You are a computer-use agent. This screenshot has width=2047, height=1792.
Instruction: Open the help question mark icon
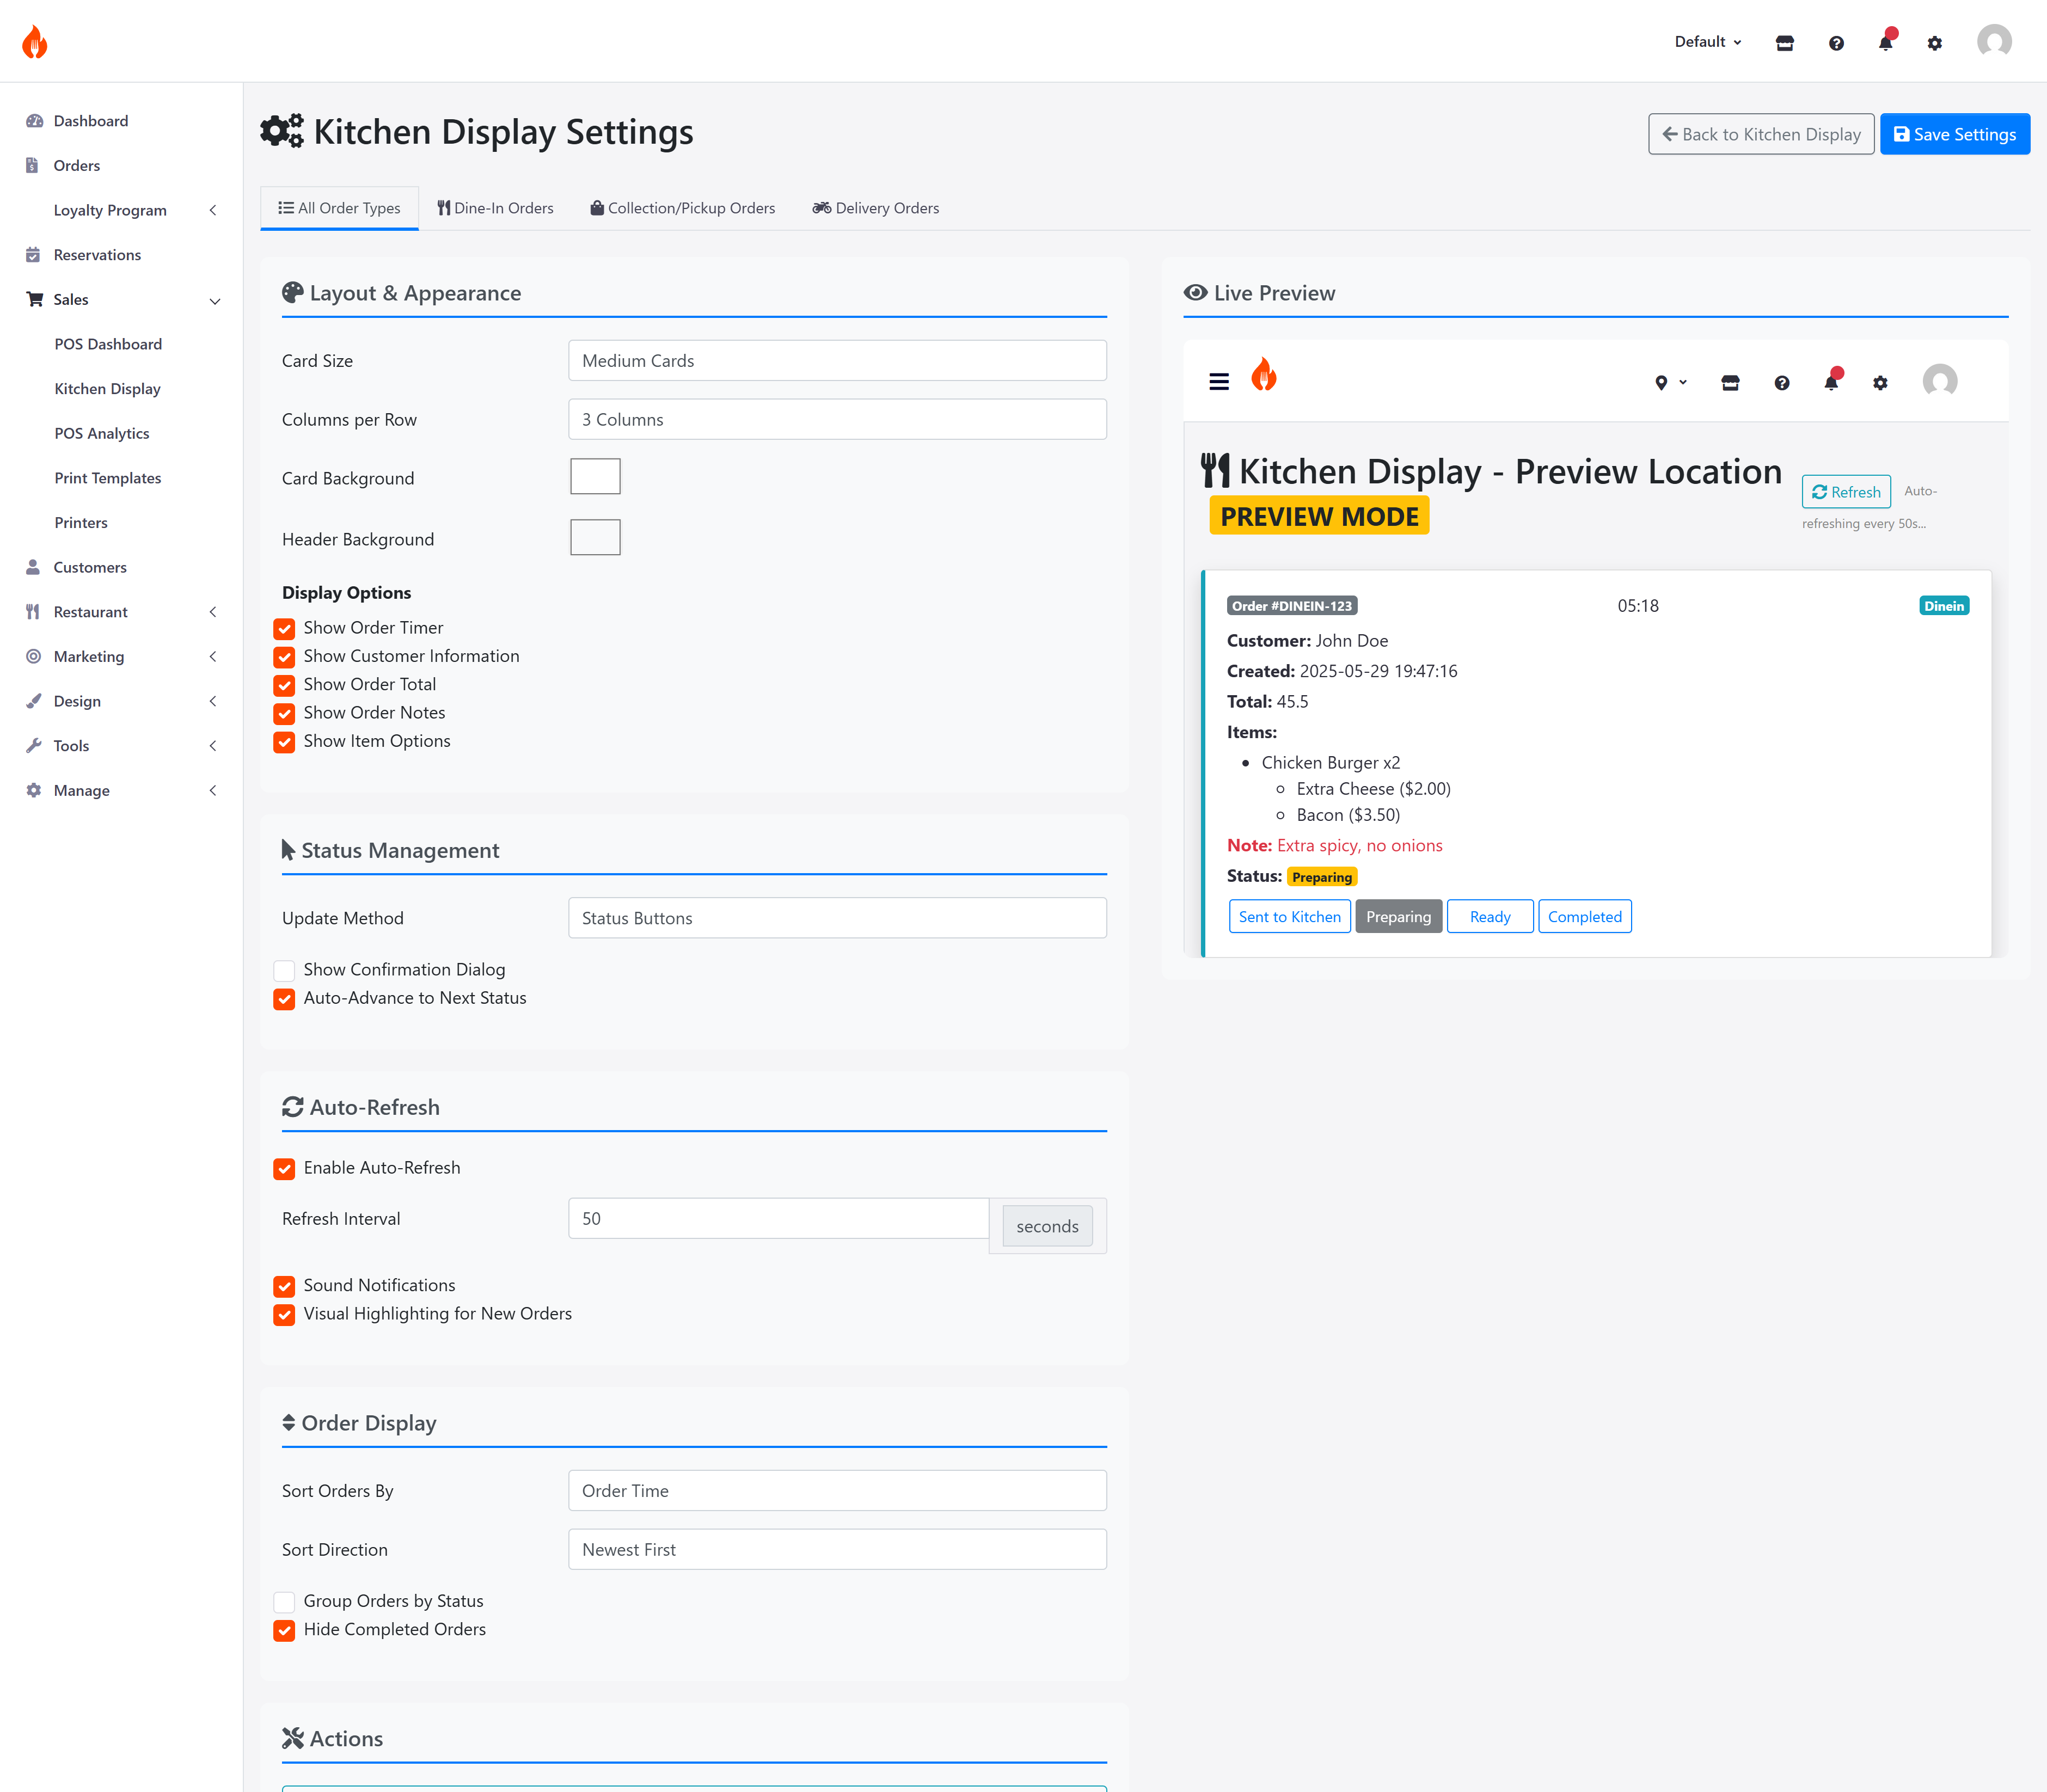pos(1836,43)
